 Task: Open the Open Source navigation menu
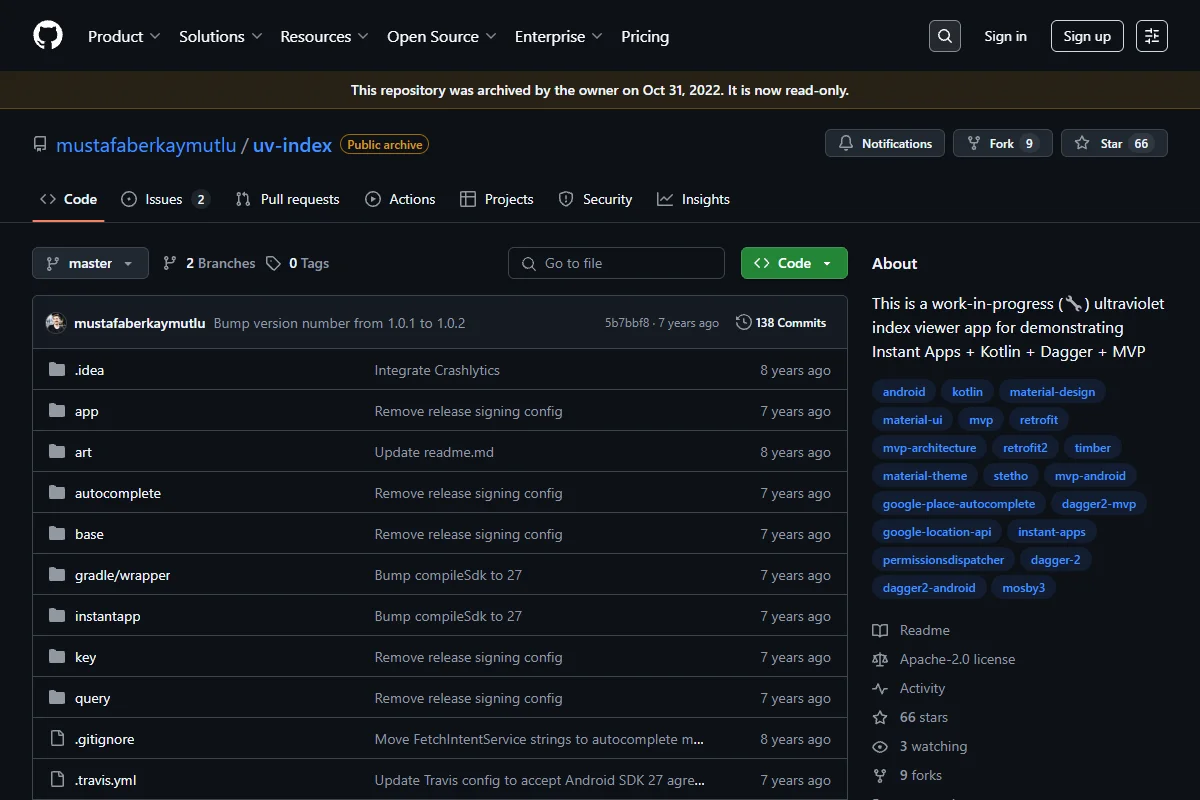(442, 36)
